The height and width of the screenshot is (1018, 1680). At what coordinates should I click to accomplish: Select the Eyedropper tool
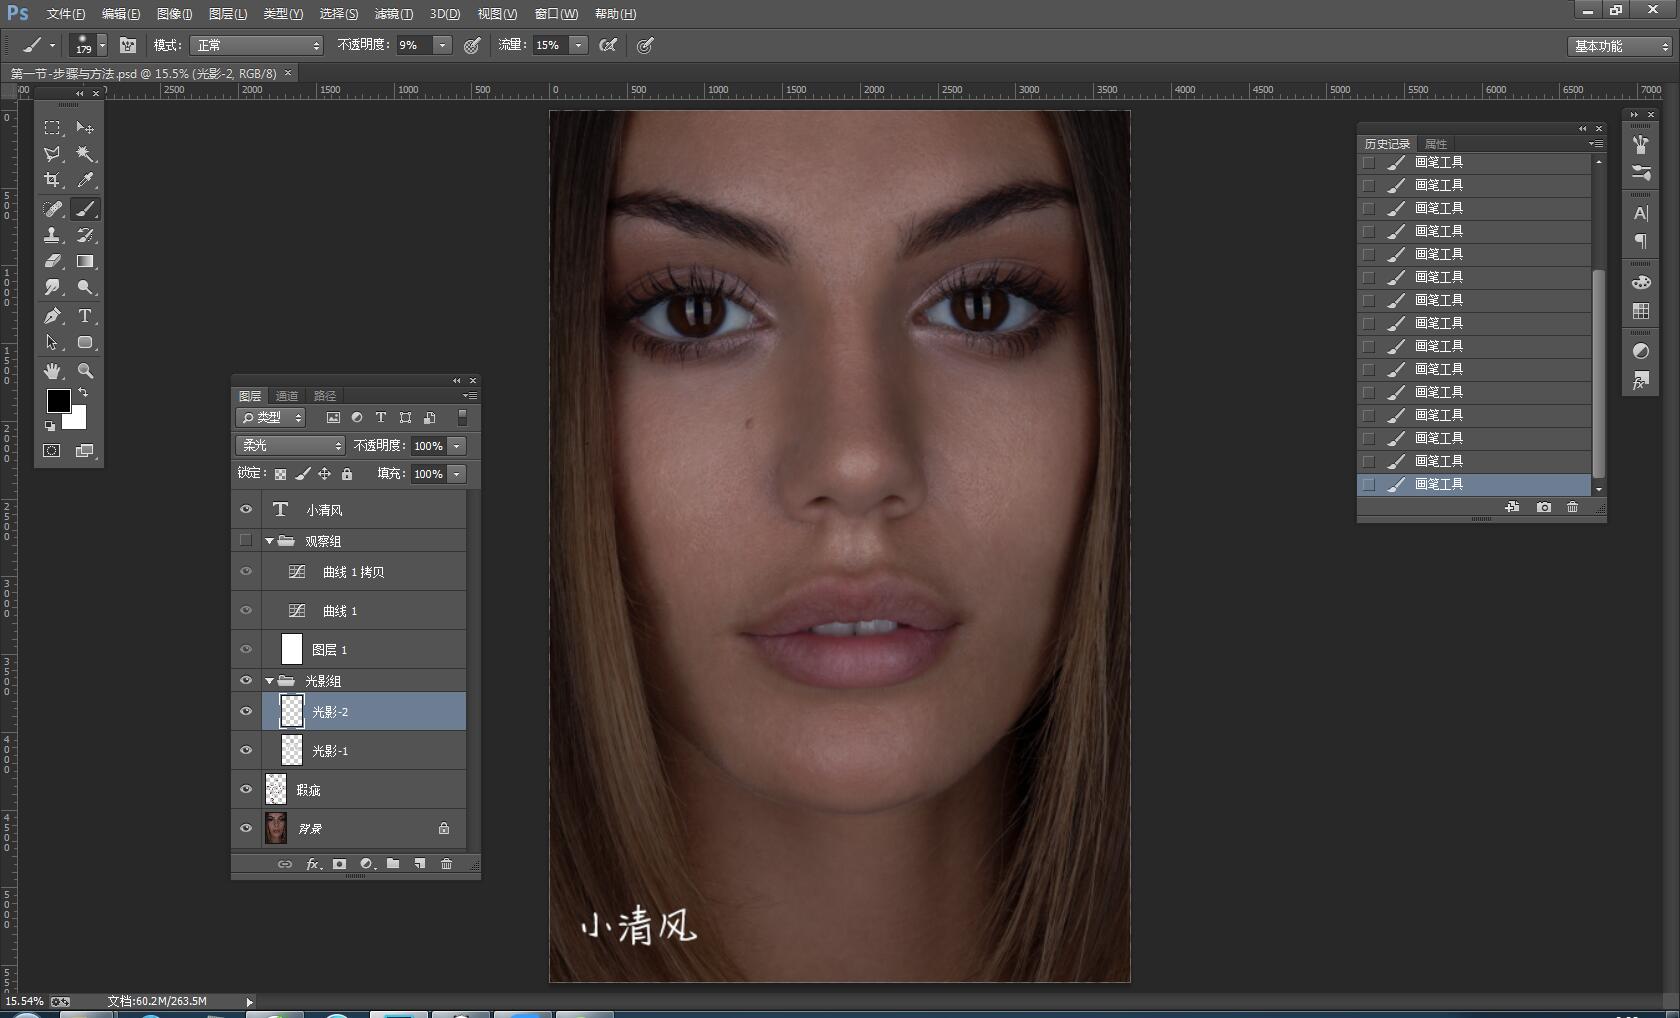[x=86, y=180]
